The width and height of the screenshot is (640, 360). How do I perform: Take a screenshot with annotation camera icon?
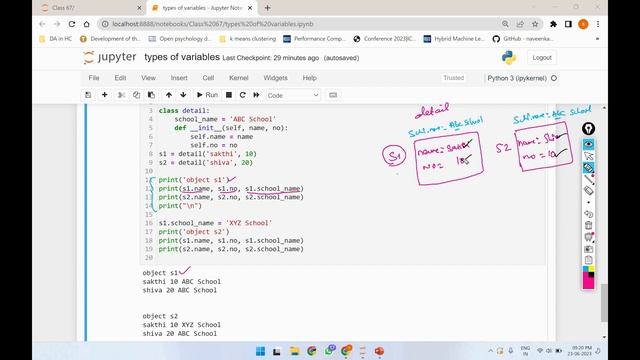pyautogui.click(x=588, y=249)
